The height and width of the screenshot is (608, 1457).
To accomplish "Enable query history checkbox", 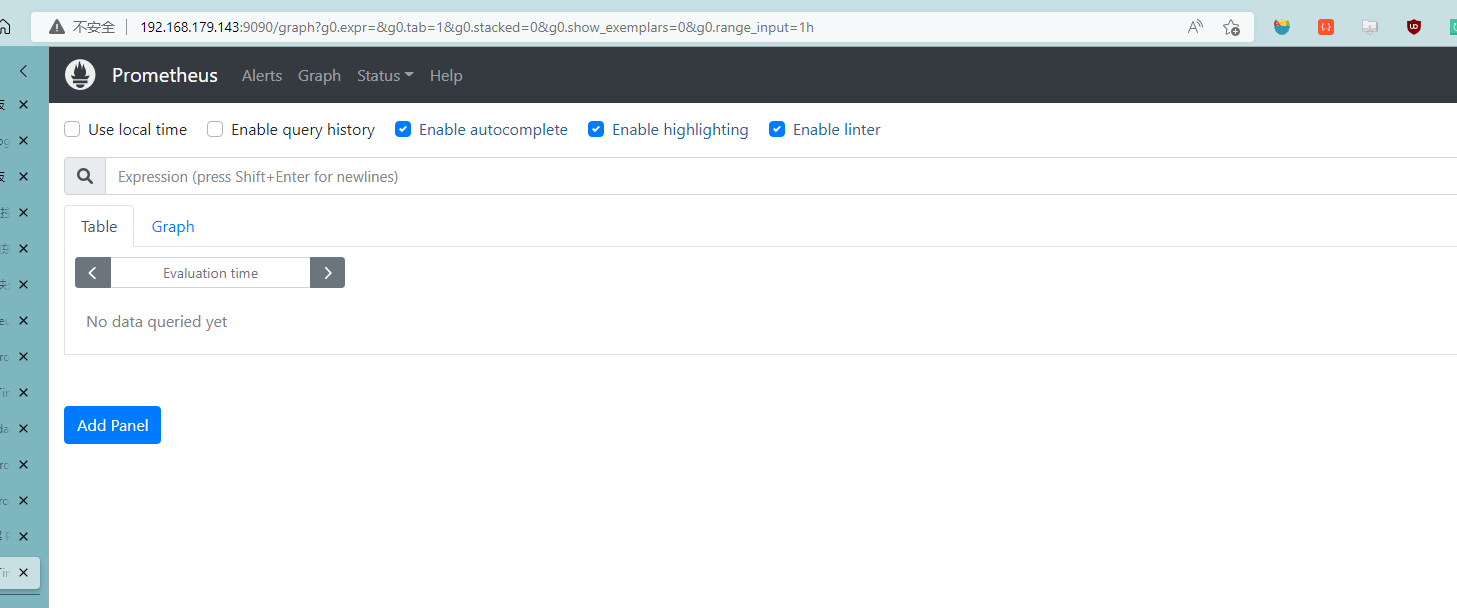I will point(215,129).
